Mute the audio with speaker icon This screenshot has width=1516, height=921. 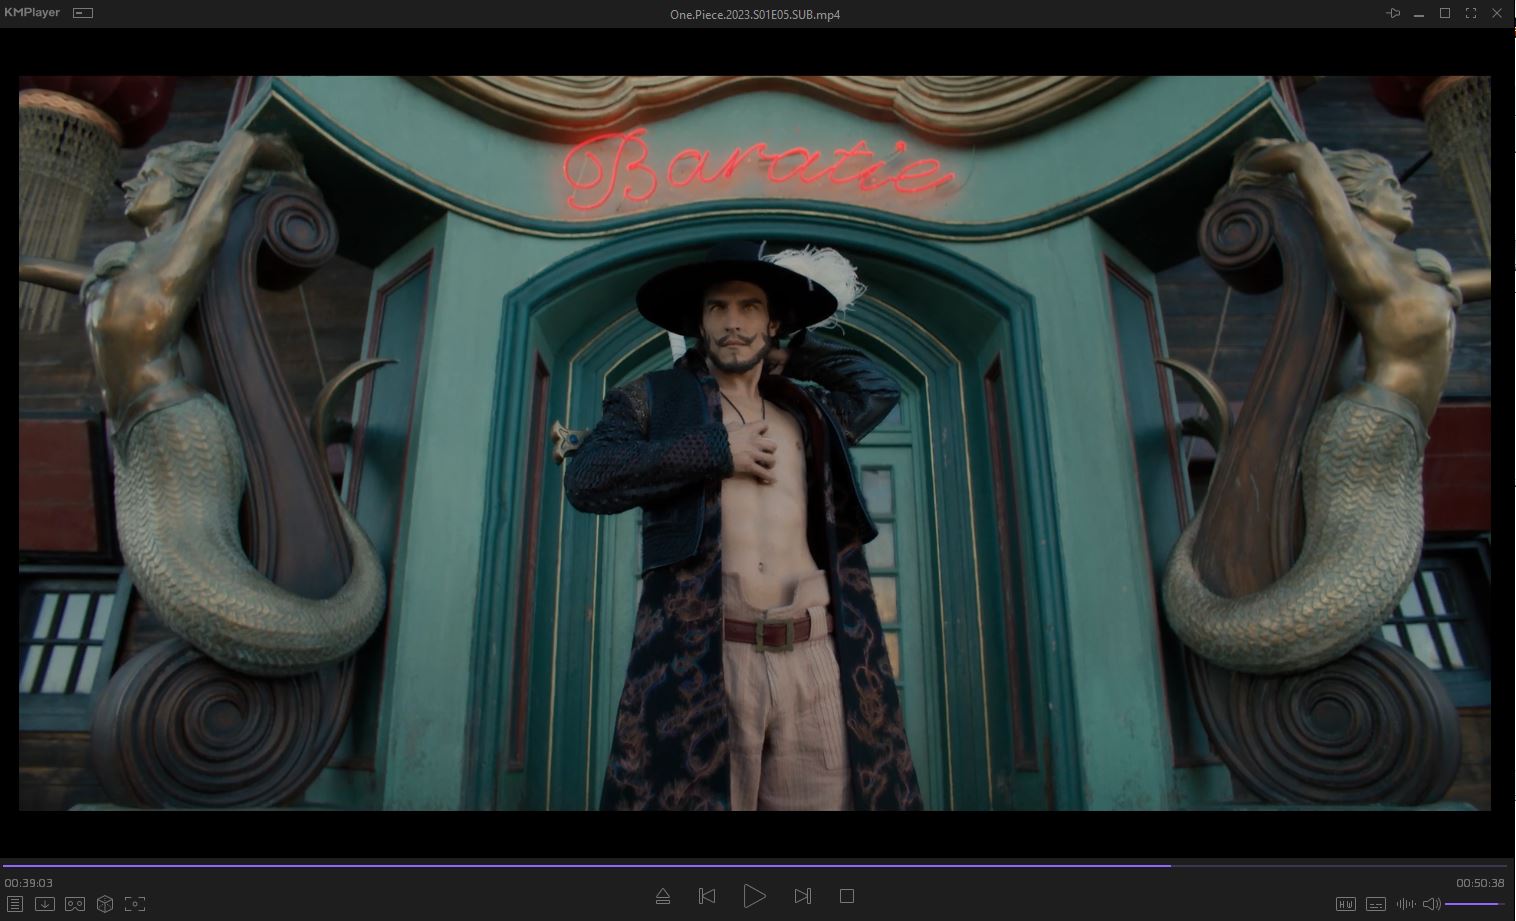[1431, 904]
